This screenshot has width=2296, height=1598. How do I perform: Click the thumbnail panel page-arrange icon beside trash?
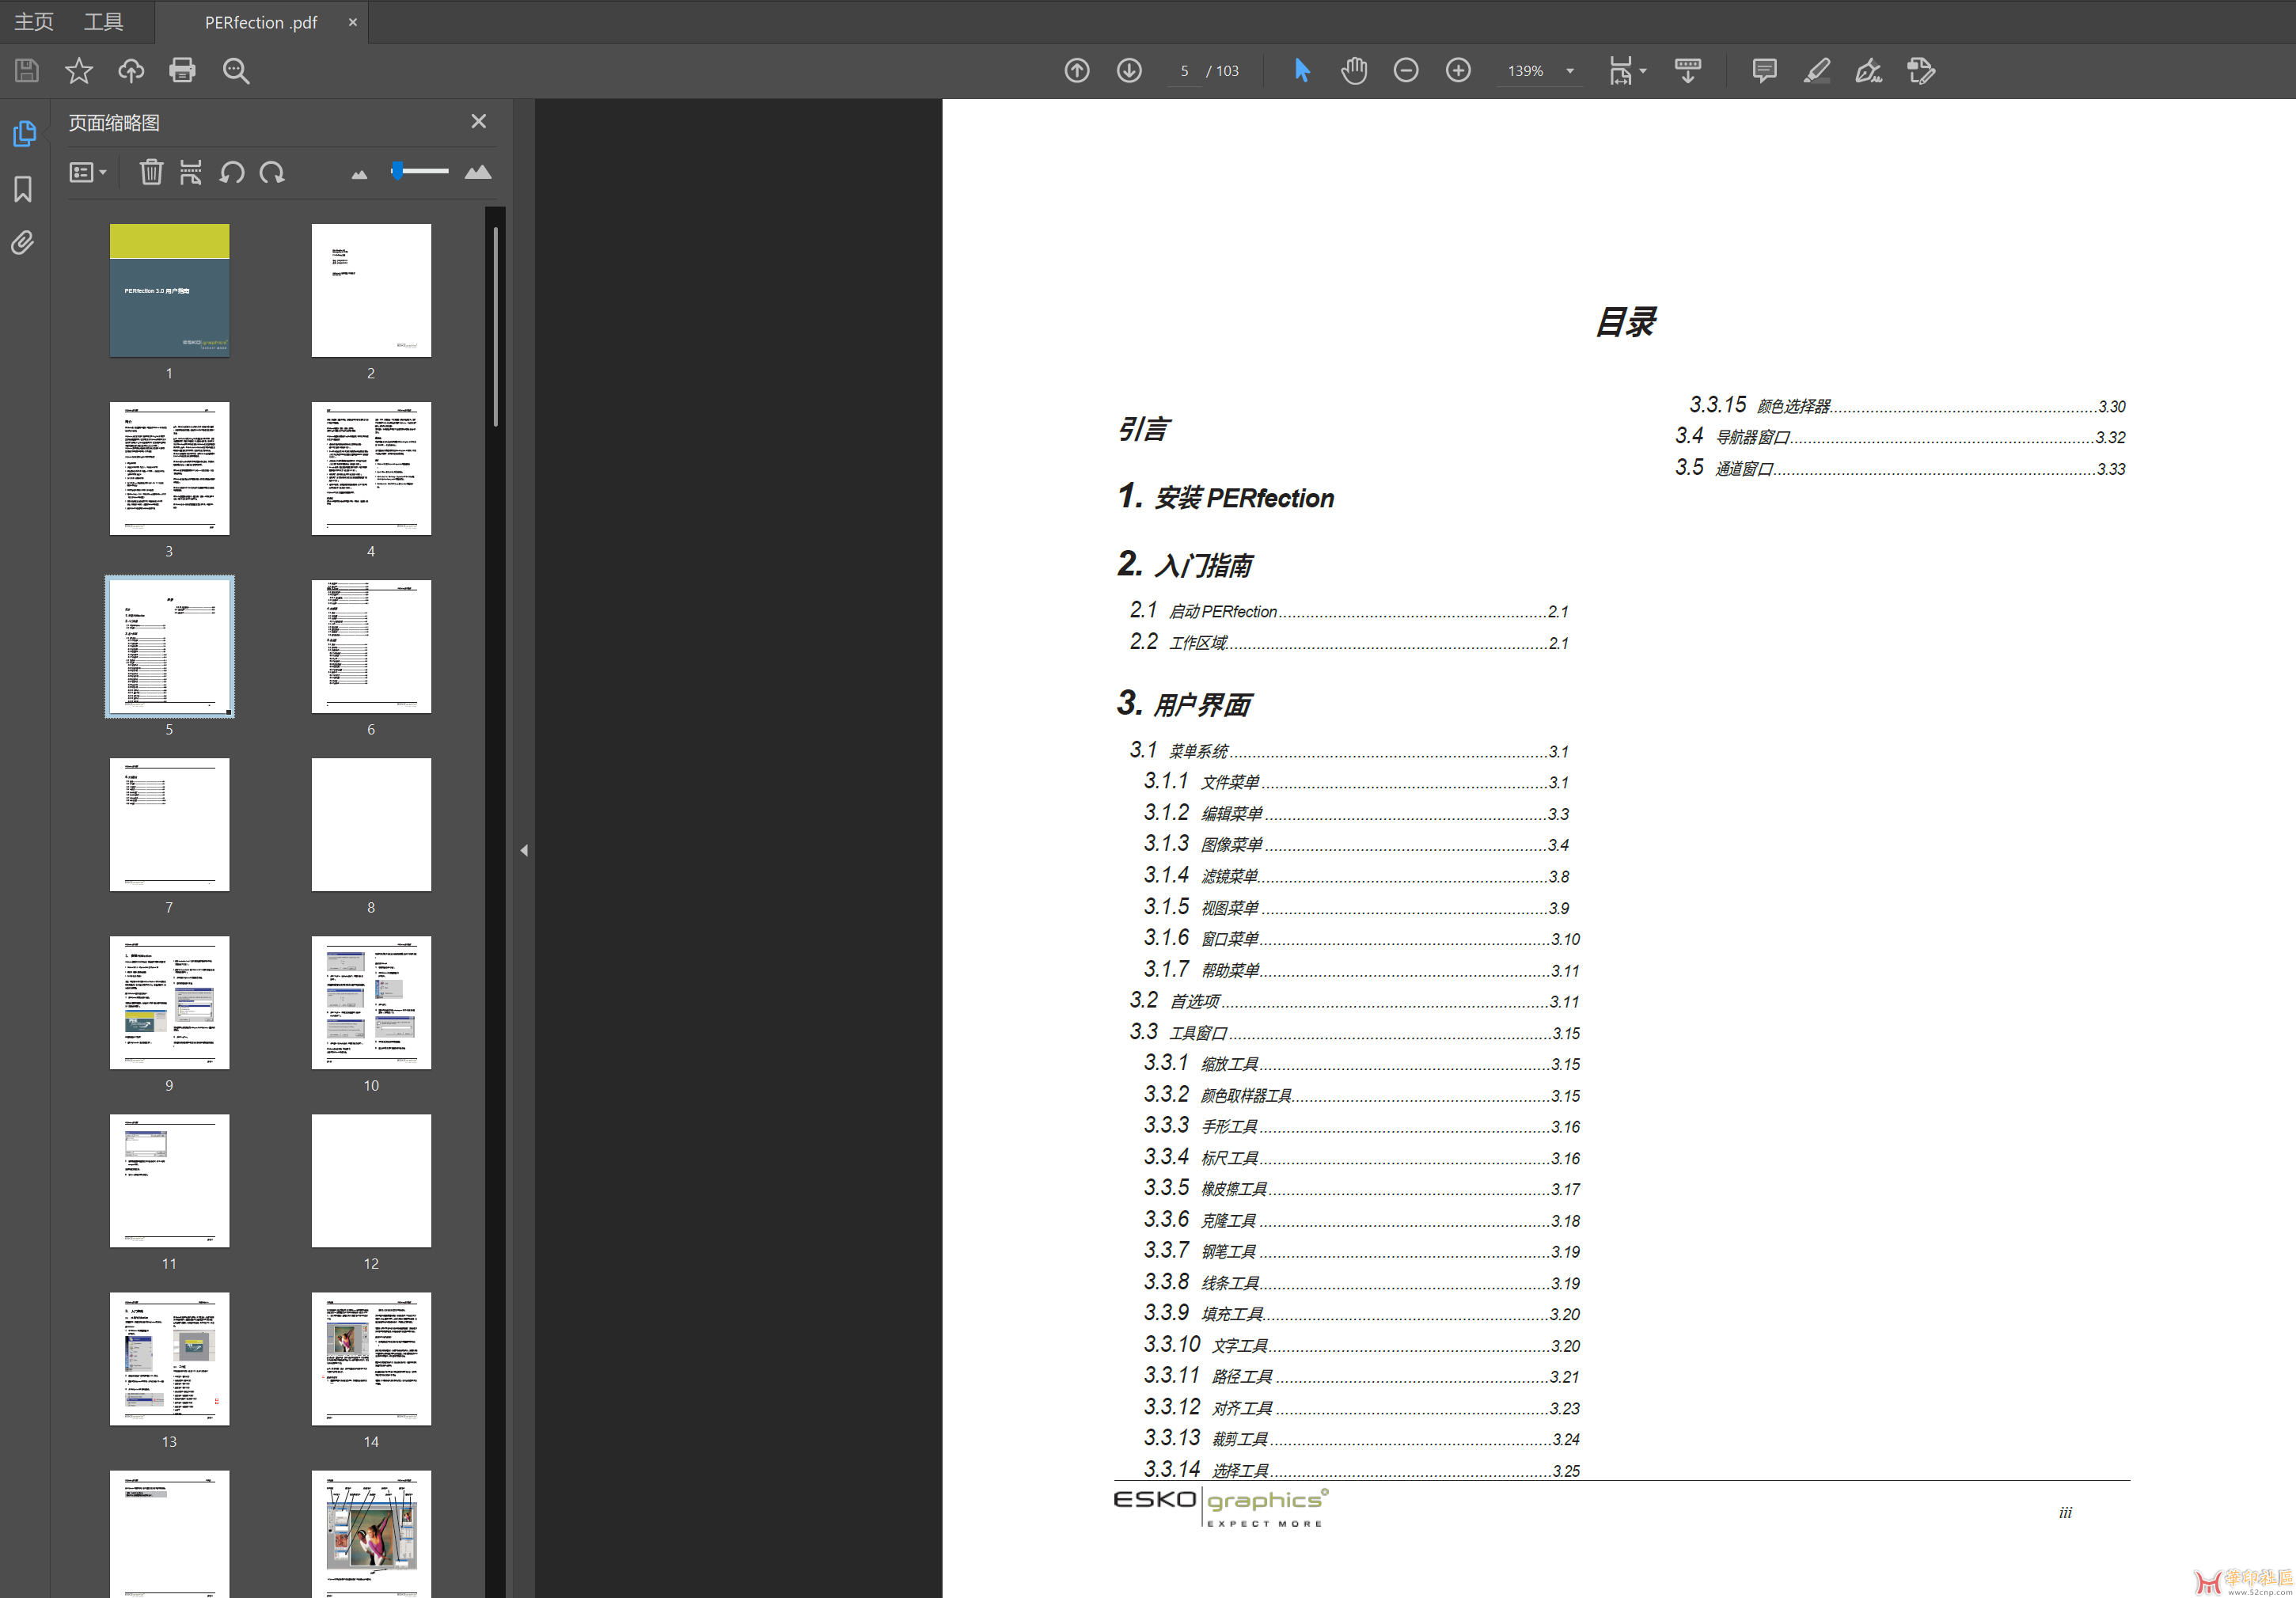click(191, 172)
